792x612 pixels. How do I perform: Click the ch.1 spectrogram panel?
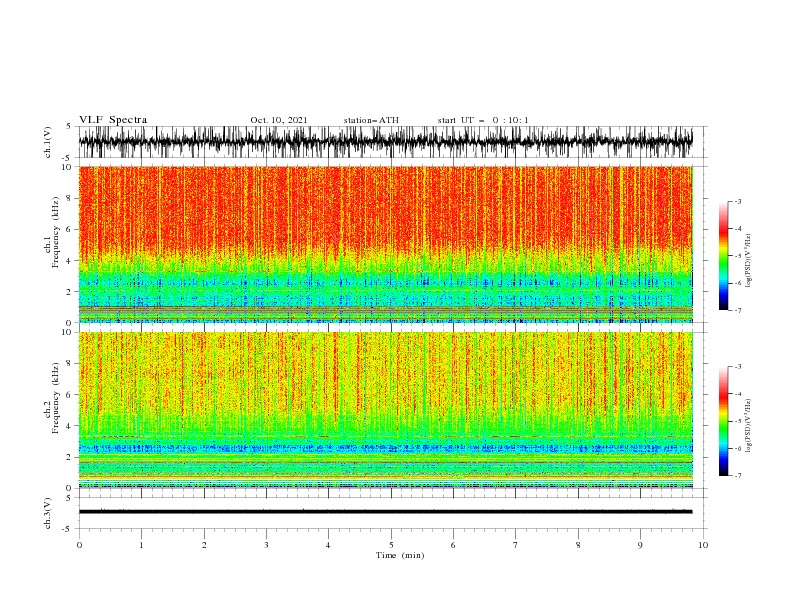[385, 244]
